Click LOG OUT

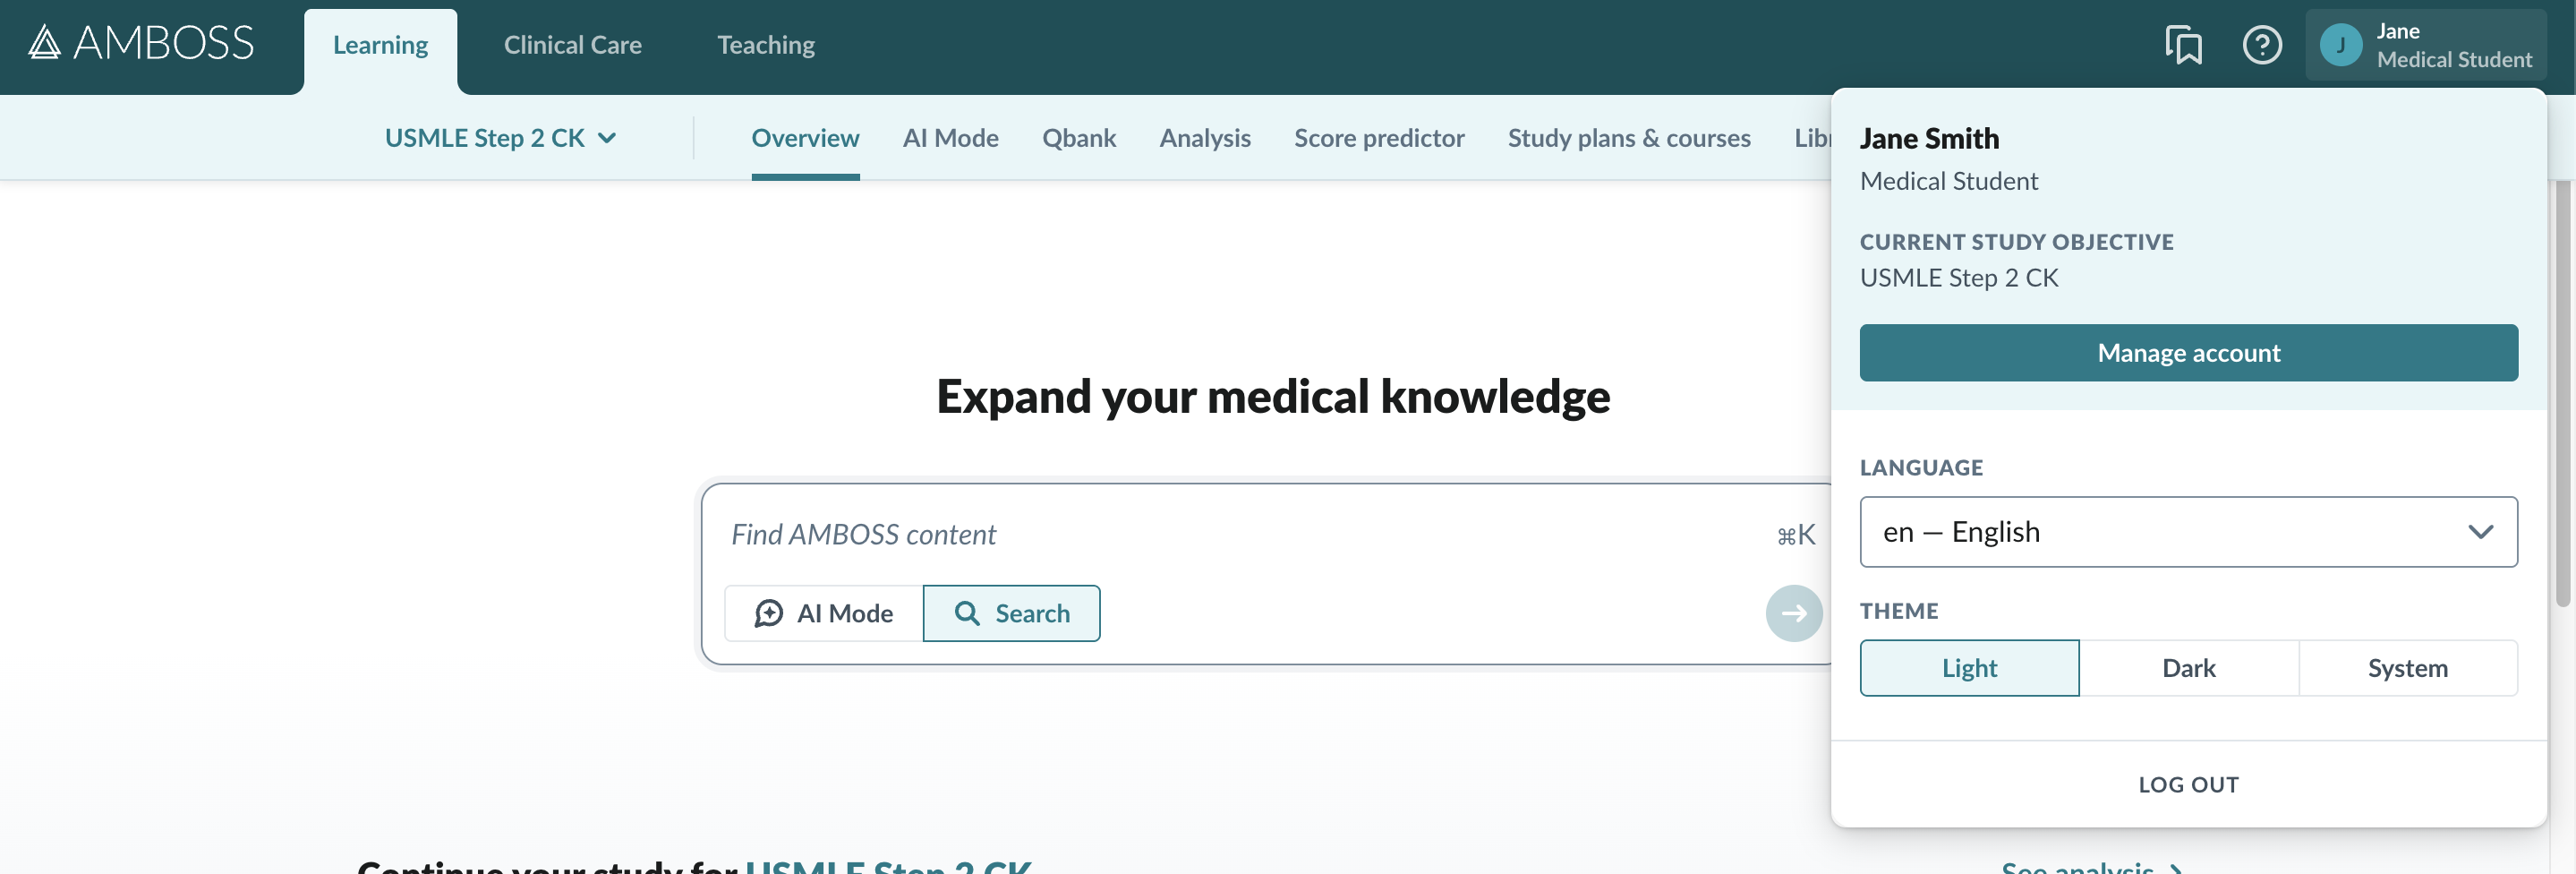point(2188,785)
